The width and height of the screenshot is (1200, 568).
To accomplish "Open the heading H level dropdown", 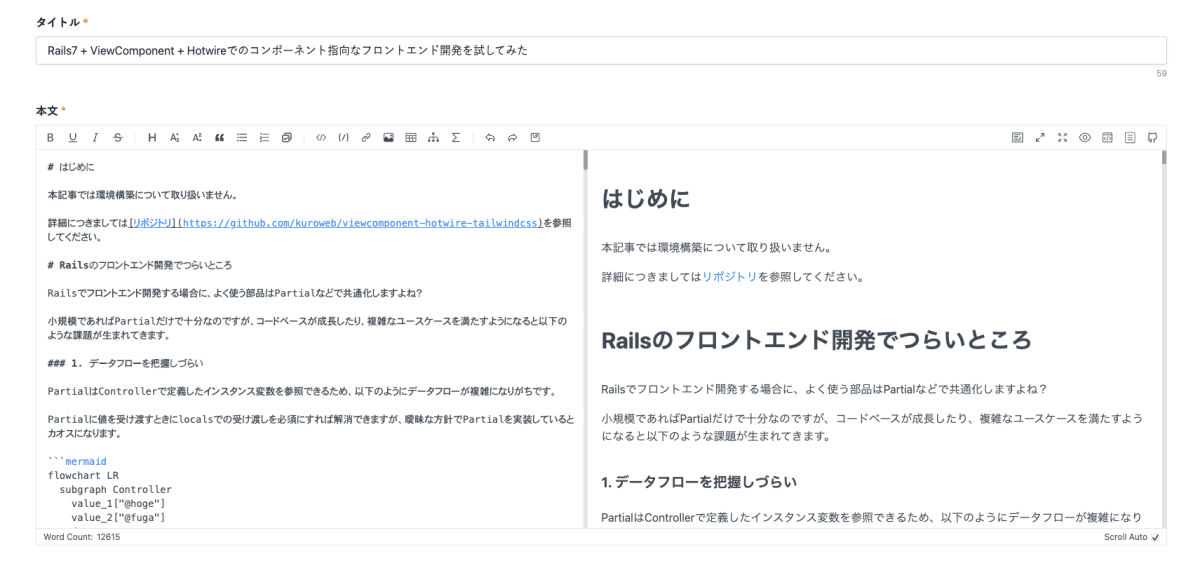I will point(152,137).
